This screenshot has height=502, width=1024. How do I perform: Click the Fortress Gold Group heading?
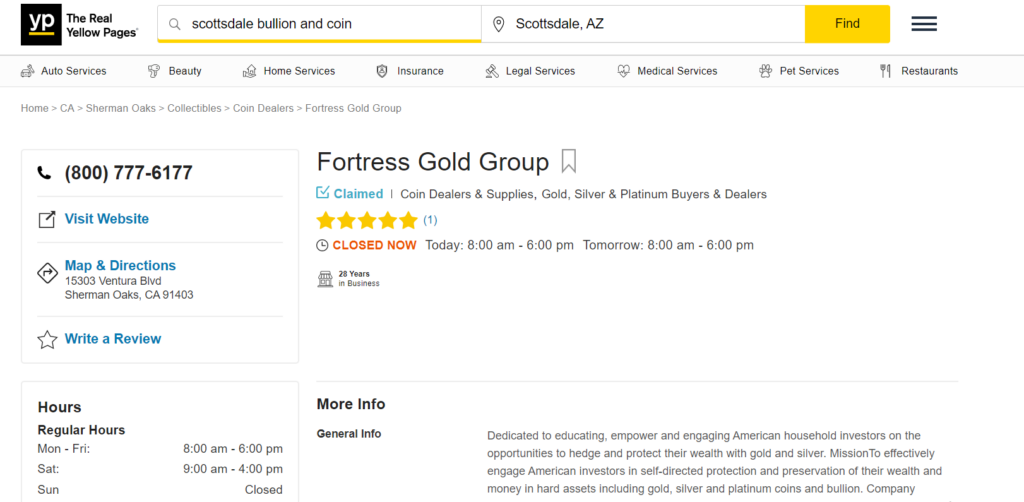point(433,162)
